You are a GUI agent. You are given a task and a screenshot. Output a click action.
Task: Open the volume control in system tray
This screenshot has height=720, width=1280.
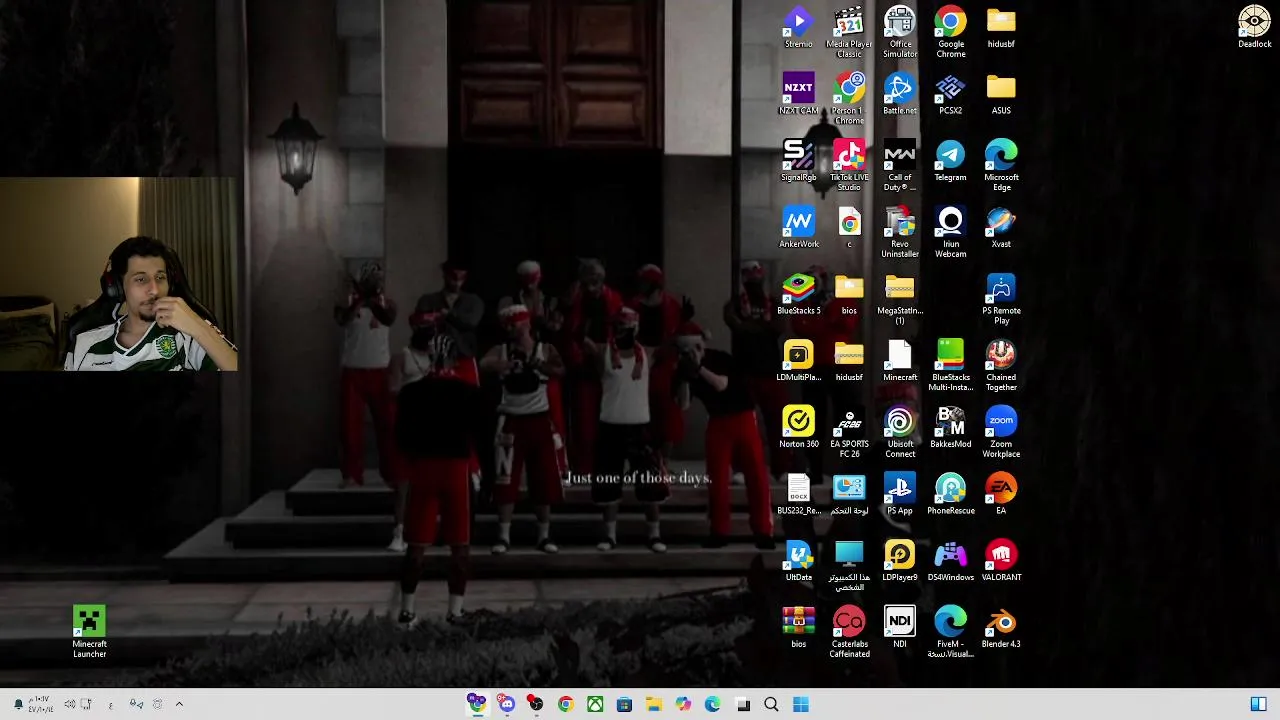70,704
